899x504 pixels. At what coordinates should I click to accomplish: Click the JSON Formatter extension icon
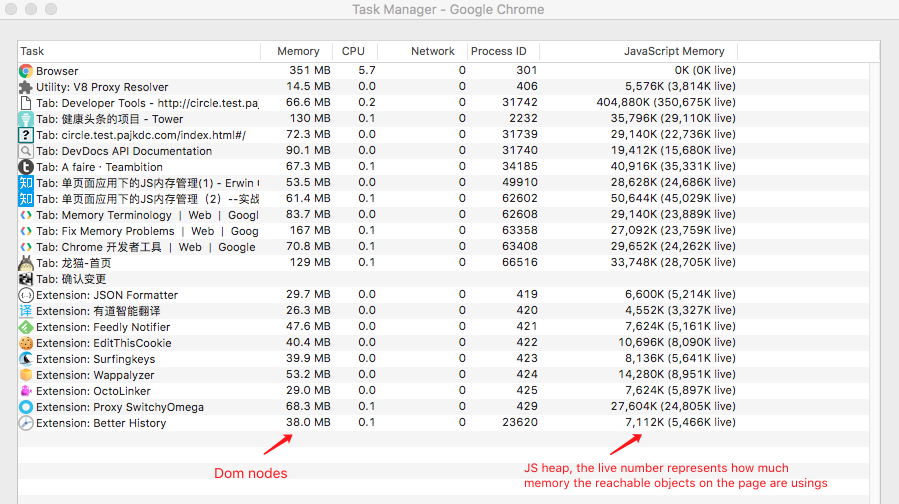point(26,295)
